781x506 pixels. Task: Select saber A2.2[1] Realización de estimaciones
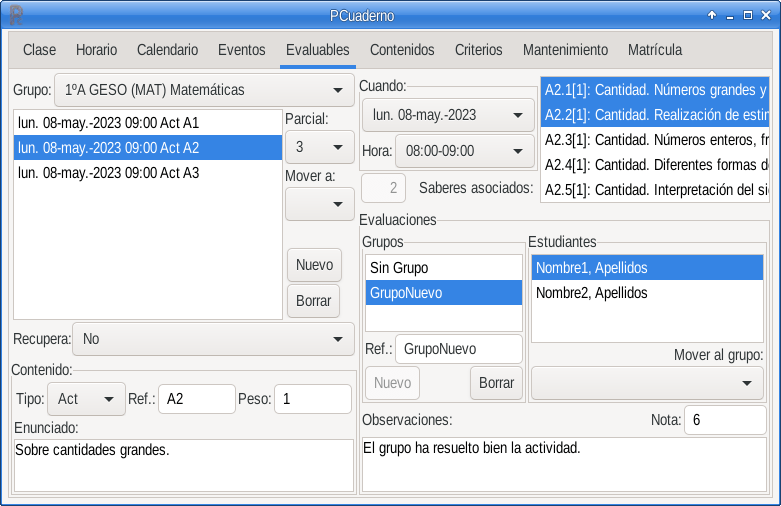coord(655,115)
